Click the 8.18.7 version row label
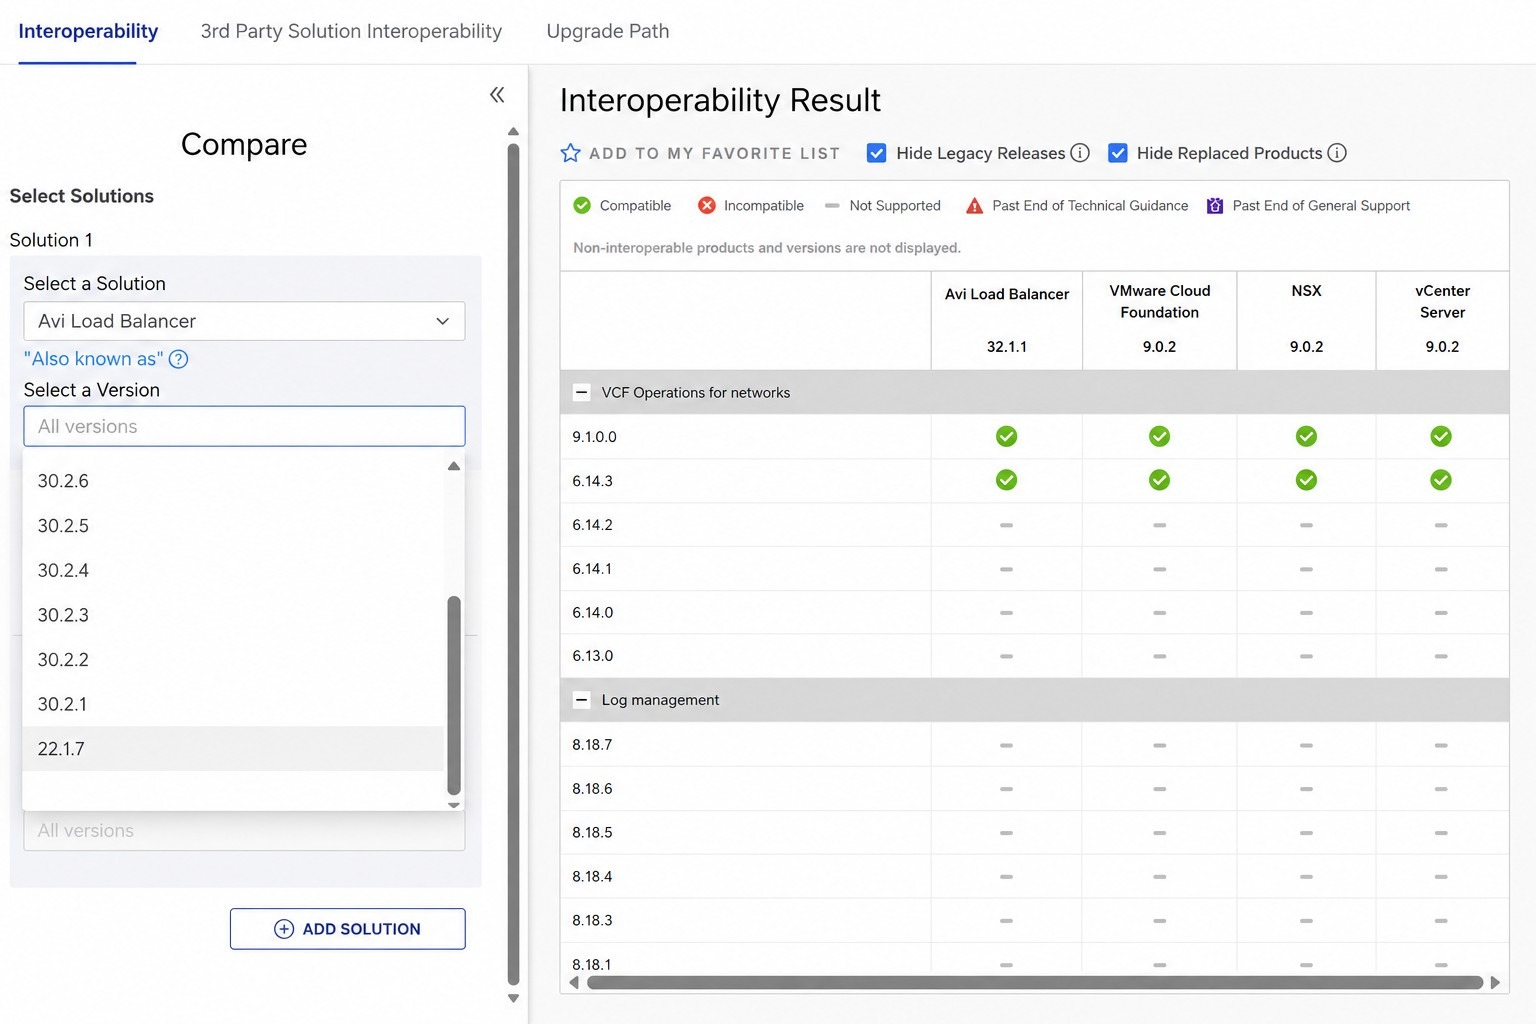 pos(592,745)
